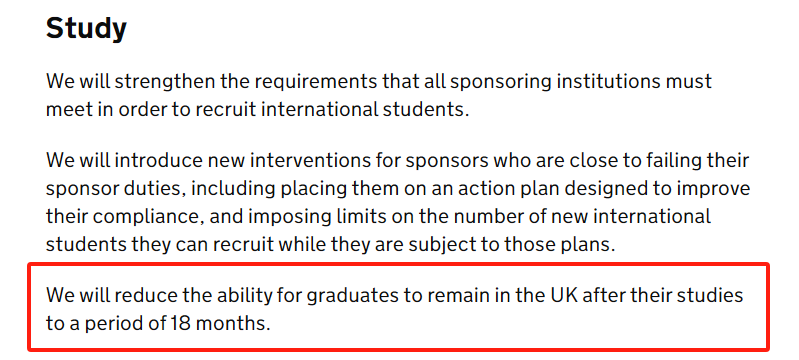Click the paragraph about strengthening sponsoring institution requirements
The height and width of the screenshot is (360, 799).
379,95
